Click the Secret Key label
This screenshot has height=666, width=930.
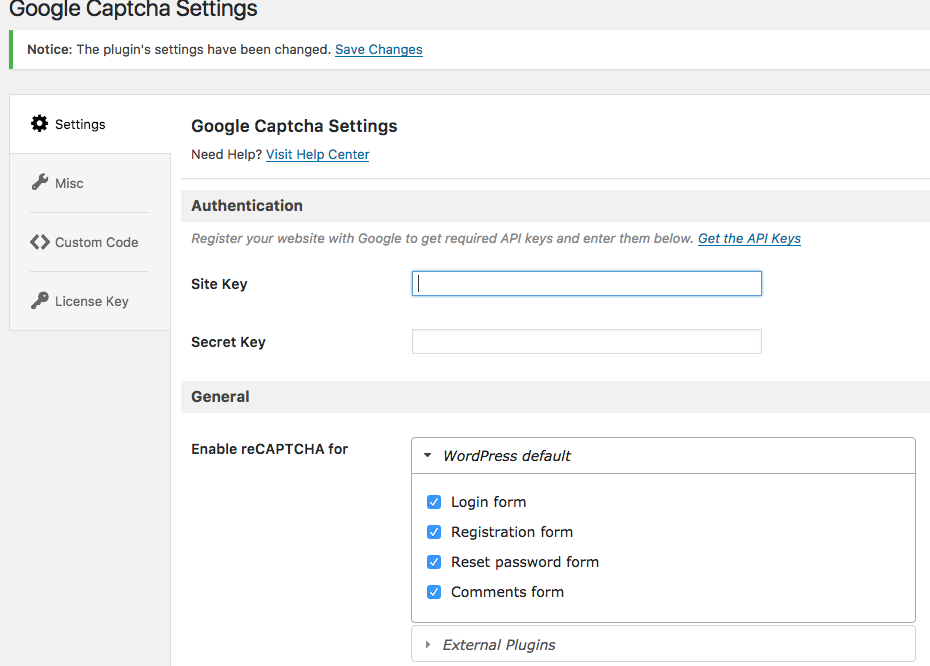(x=228, y=342)
